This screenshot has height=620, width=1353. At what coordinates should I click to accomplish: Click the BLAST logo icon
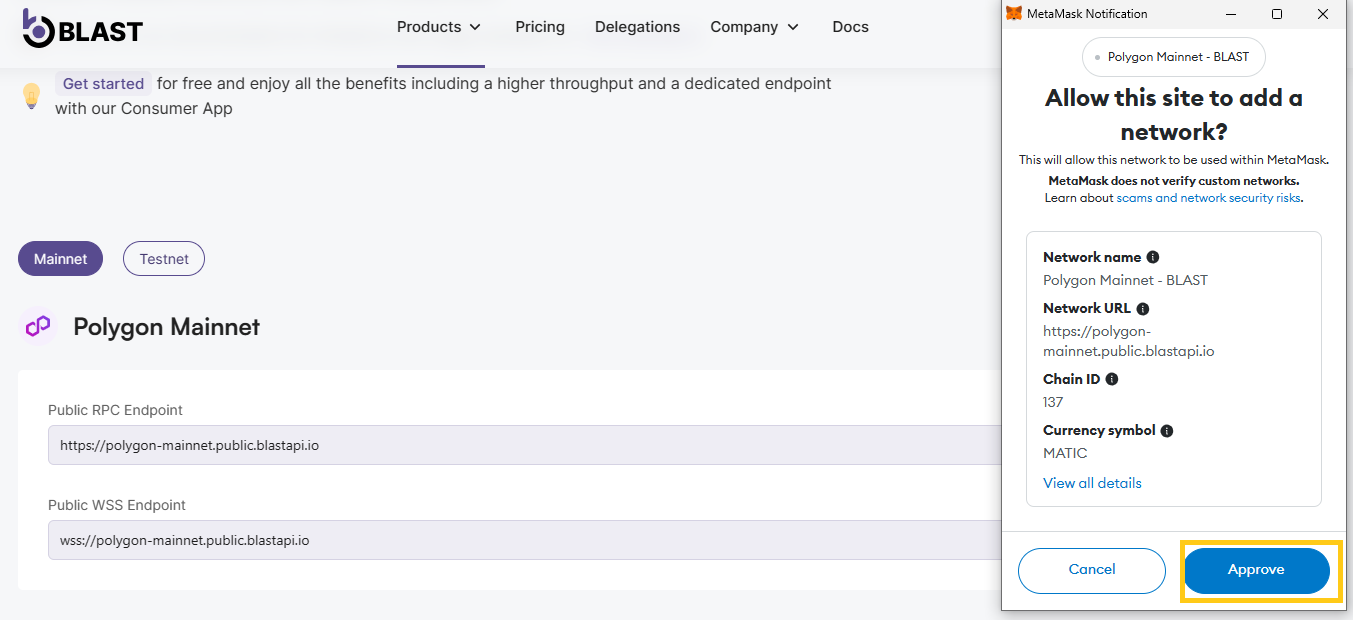coord(38,29)
